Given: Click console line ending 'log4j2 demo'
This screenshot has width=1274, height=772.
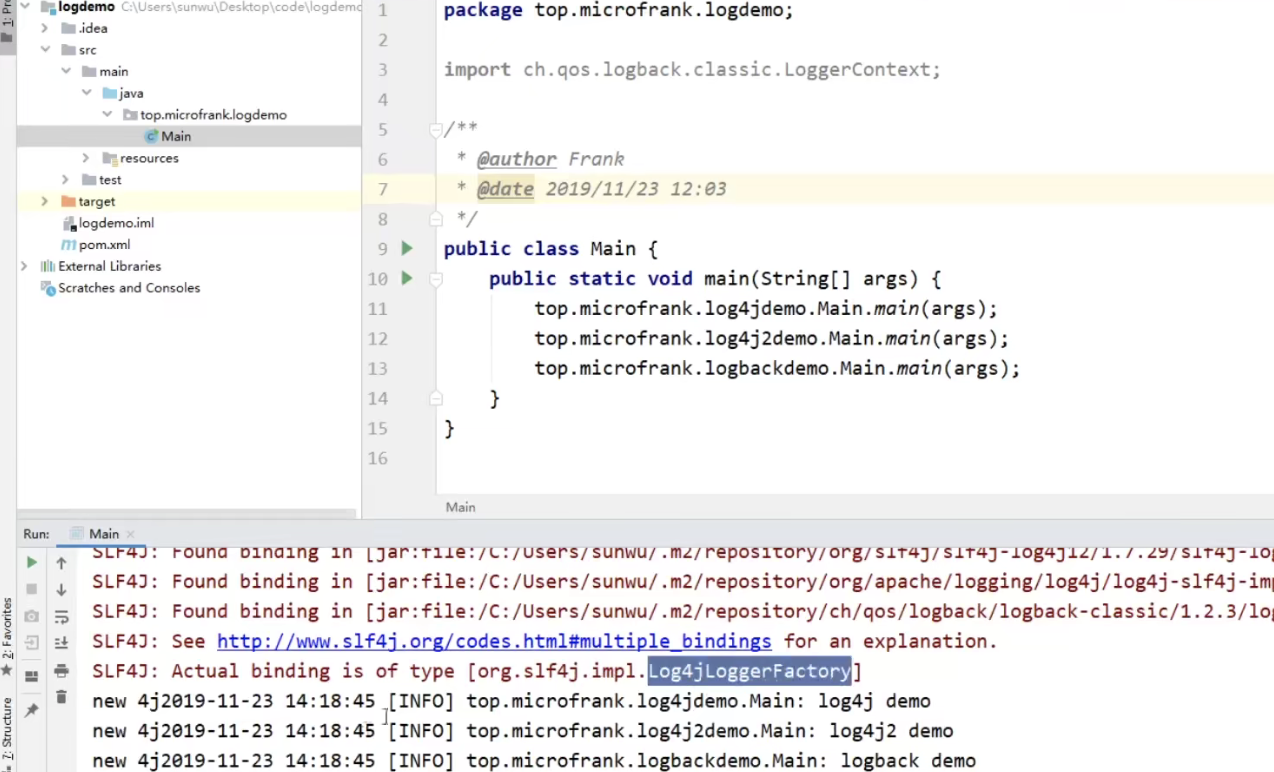Looking at the screenshot, I should 523,731.
